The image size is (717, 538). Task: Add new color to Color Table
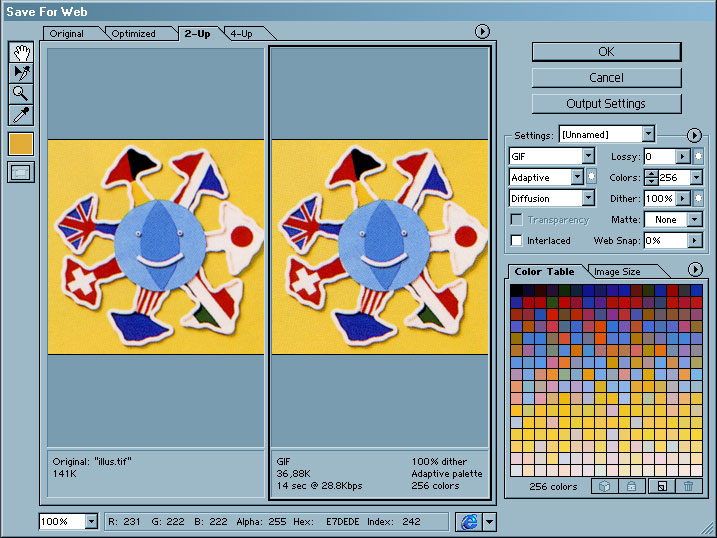pos(662,486)
